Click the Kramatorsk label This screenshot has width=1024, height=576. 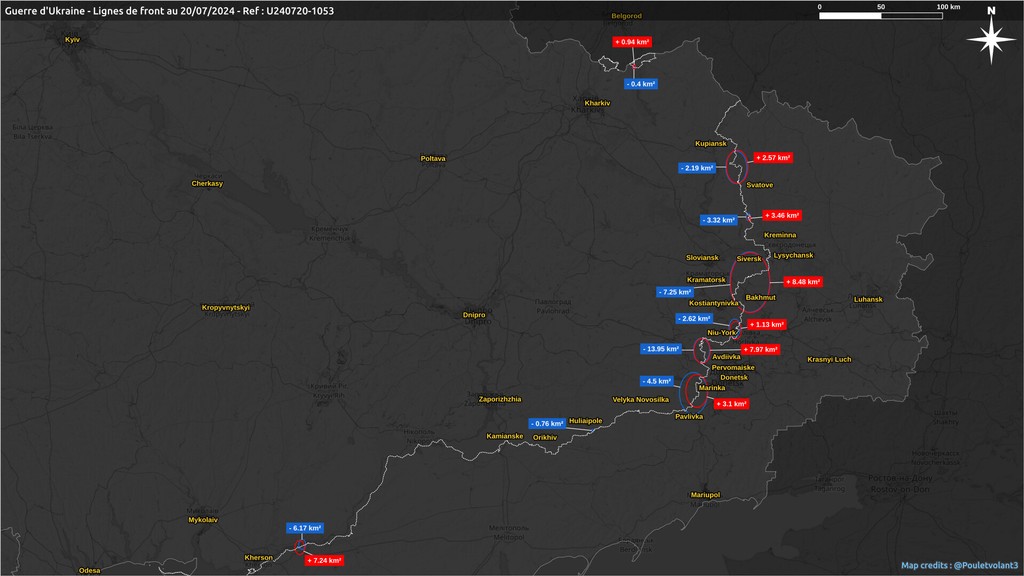point(707,280)
